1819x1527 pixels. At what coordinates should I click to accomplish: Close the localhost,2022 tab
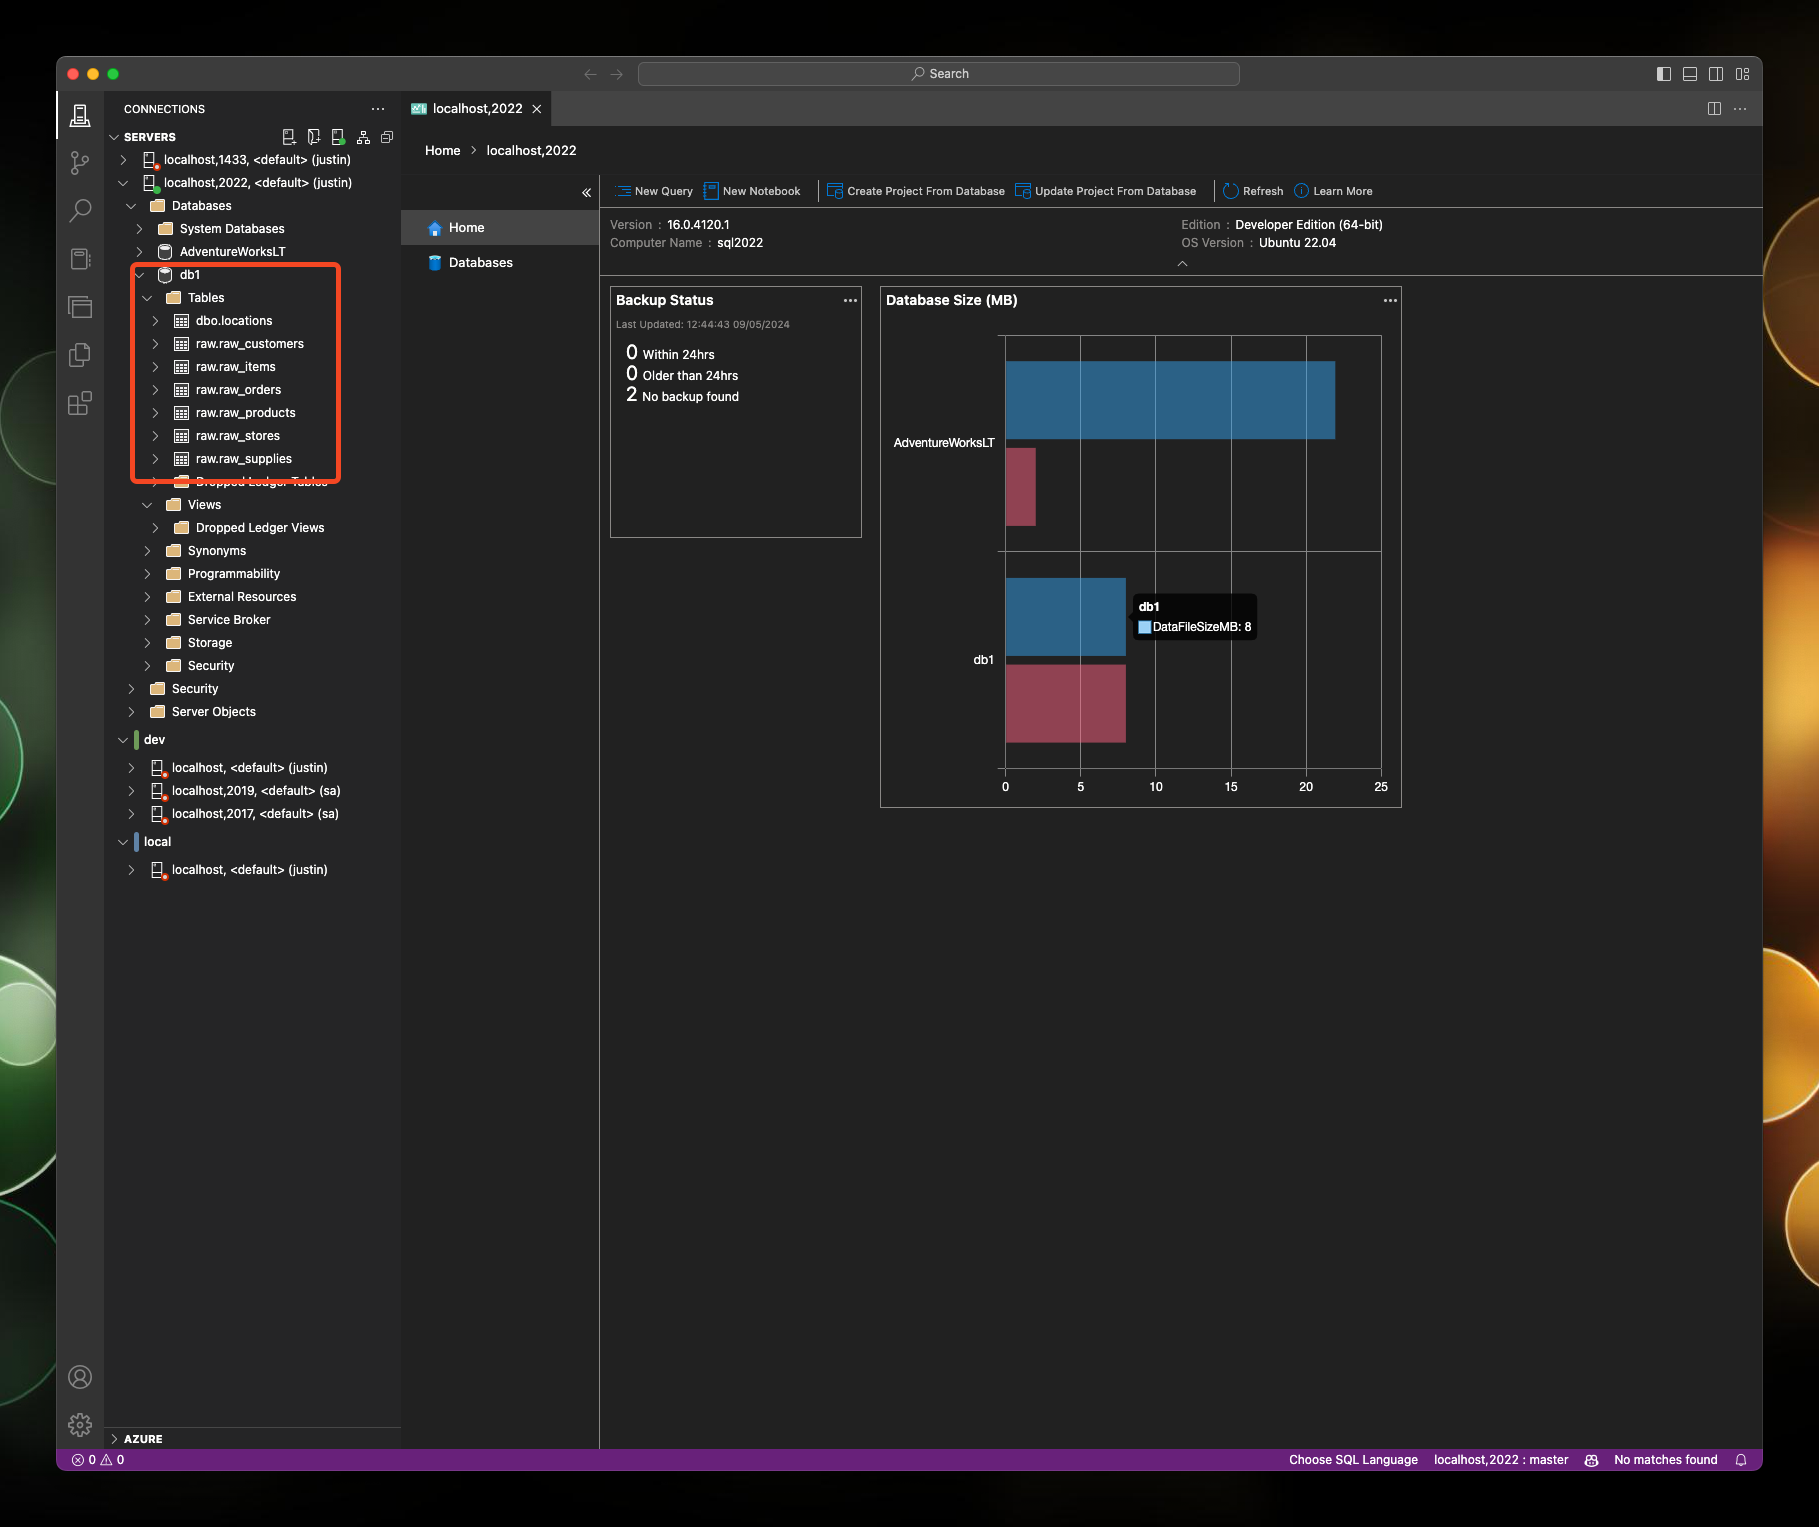(x=537, y=109)
